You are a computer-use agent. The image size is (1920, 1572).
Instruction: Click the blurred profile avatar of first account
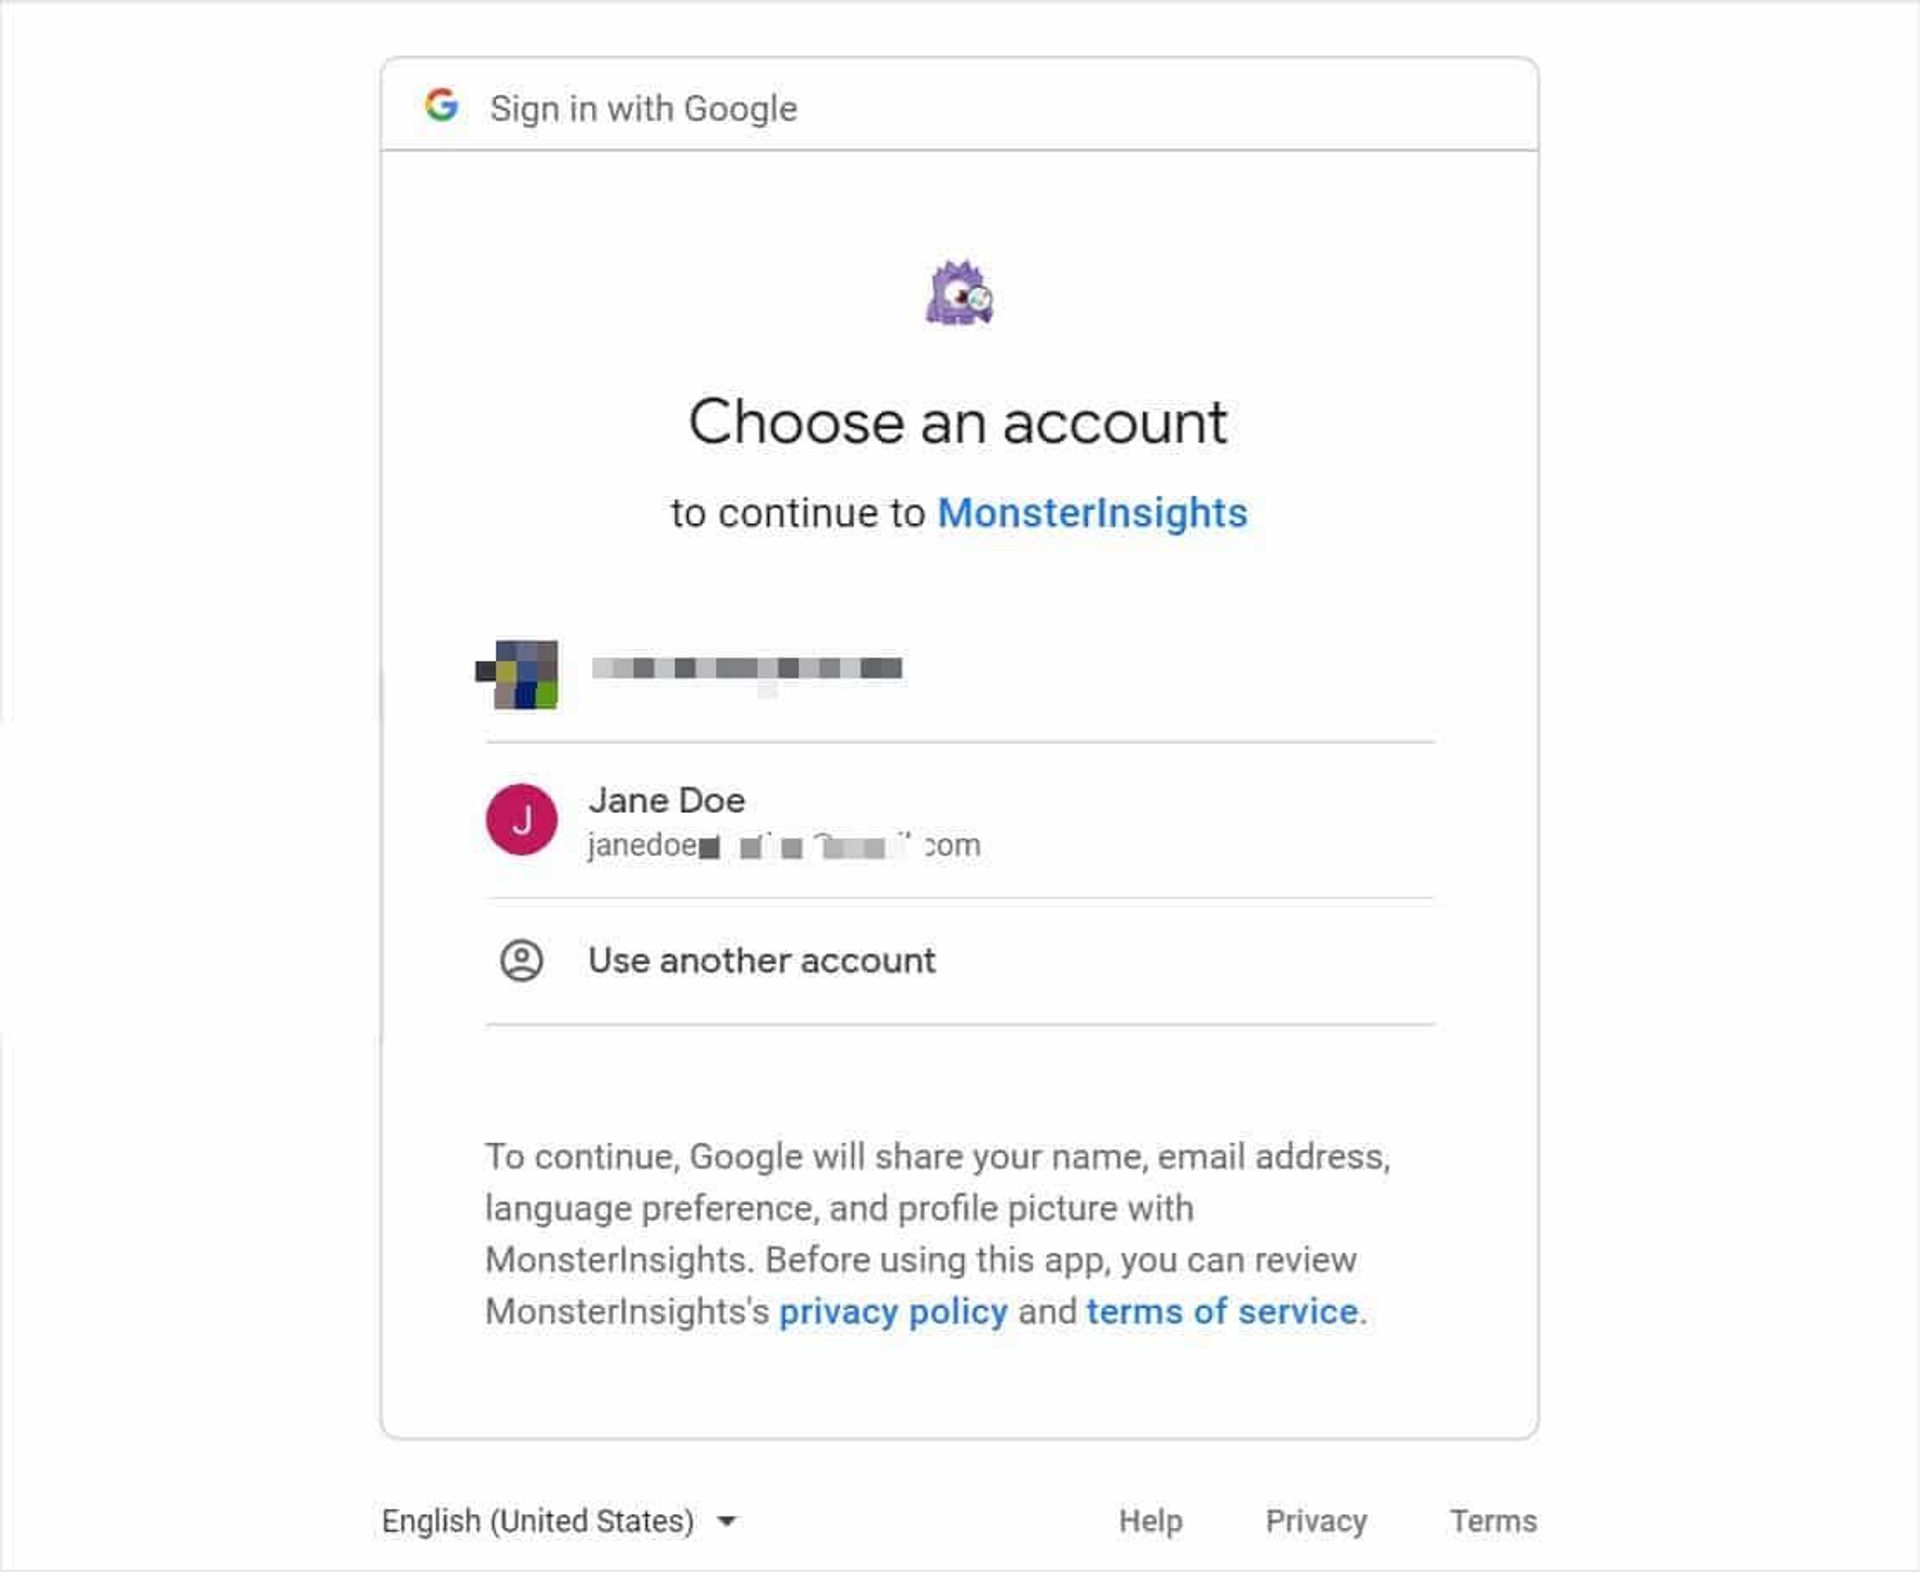524,674
